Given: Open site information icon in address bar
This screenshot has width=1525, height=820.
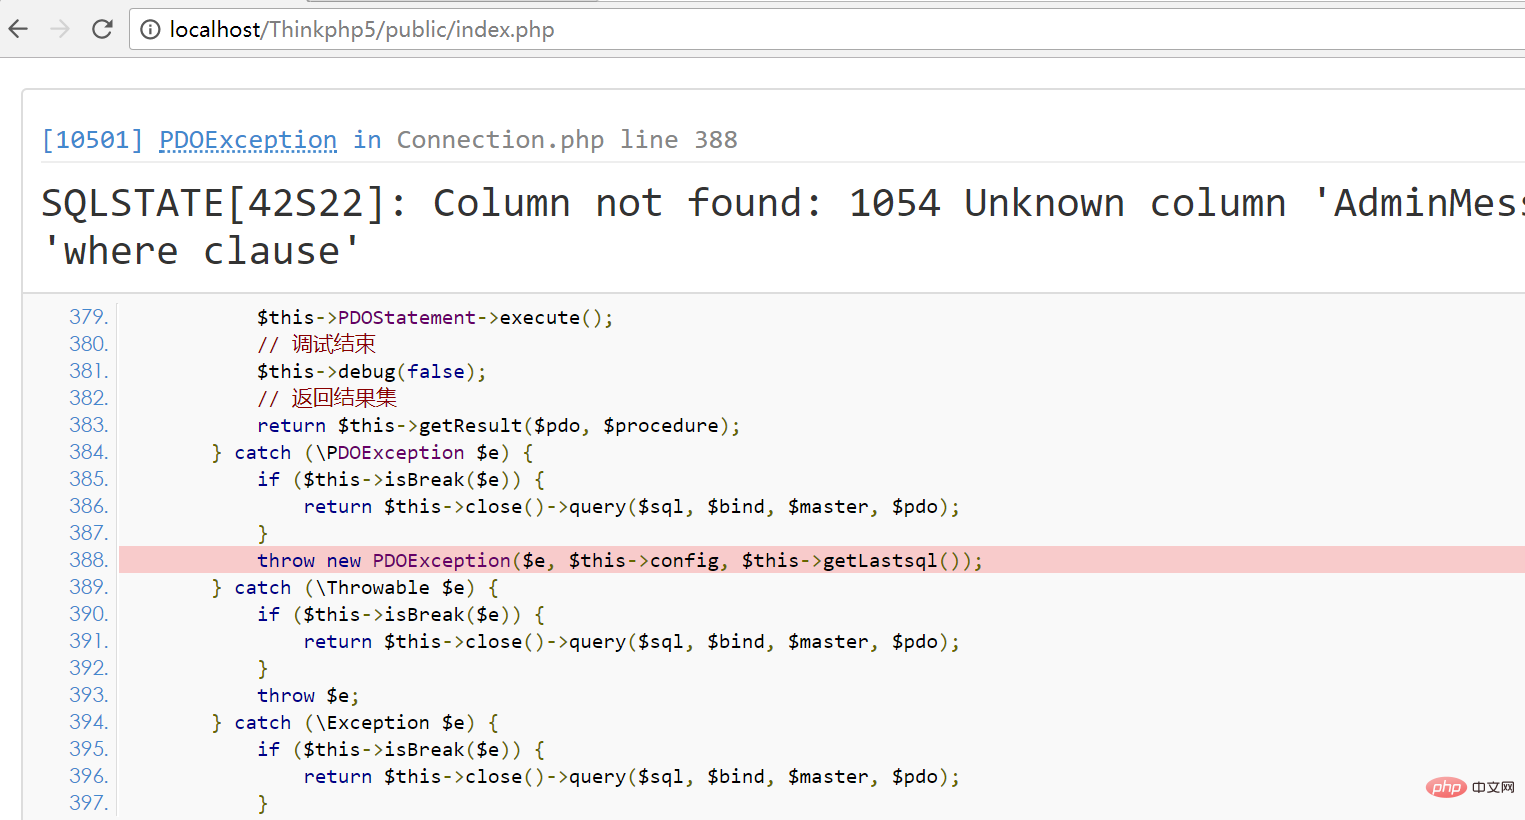Looking at the screenshot, I should tap(150, 30).
